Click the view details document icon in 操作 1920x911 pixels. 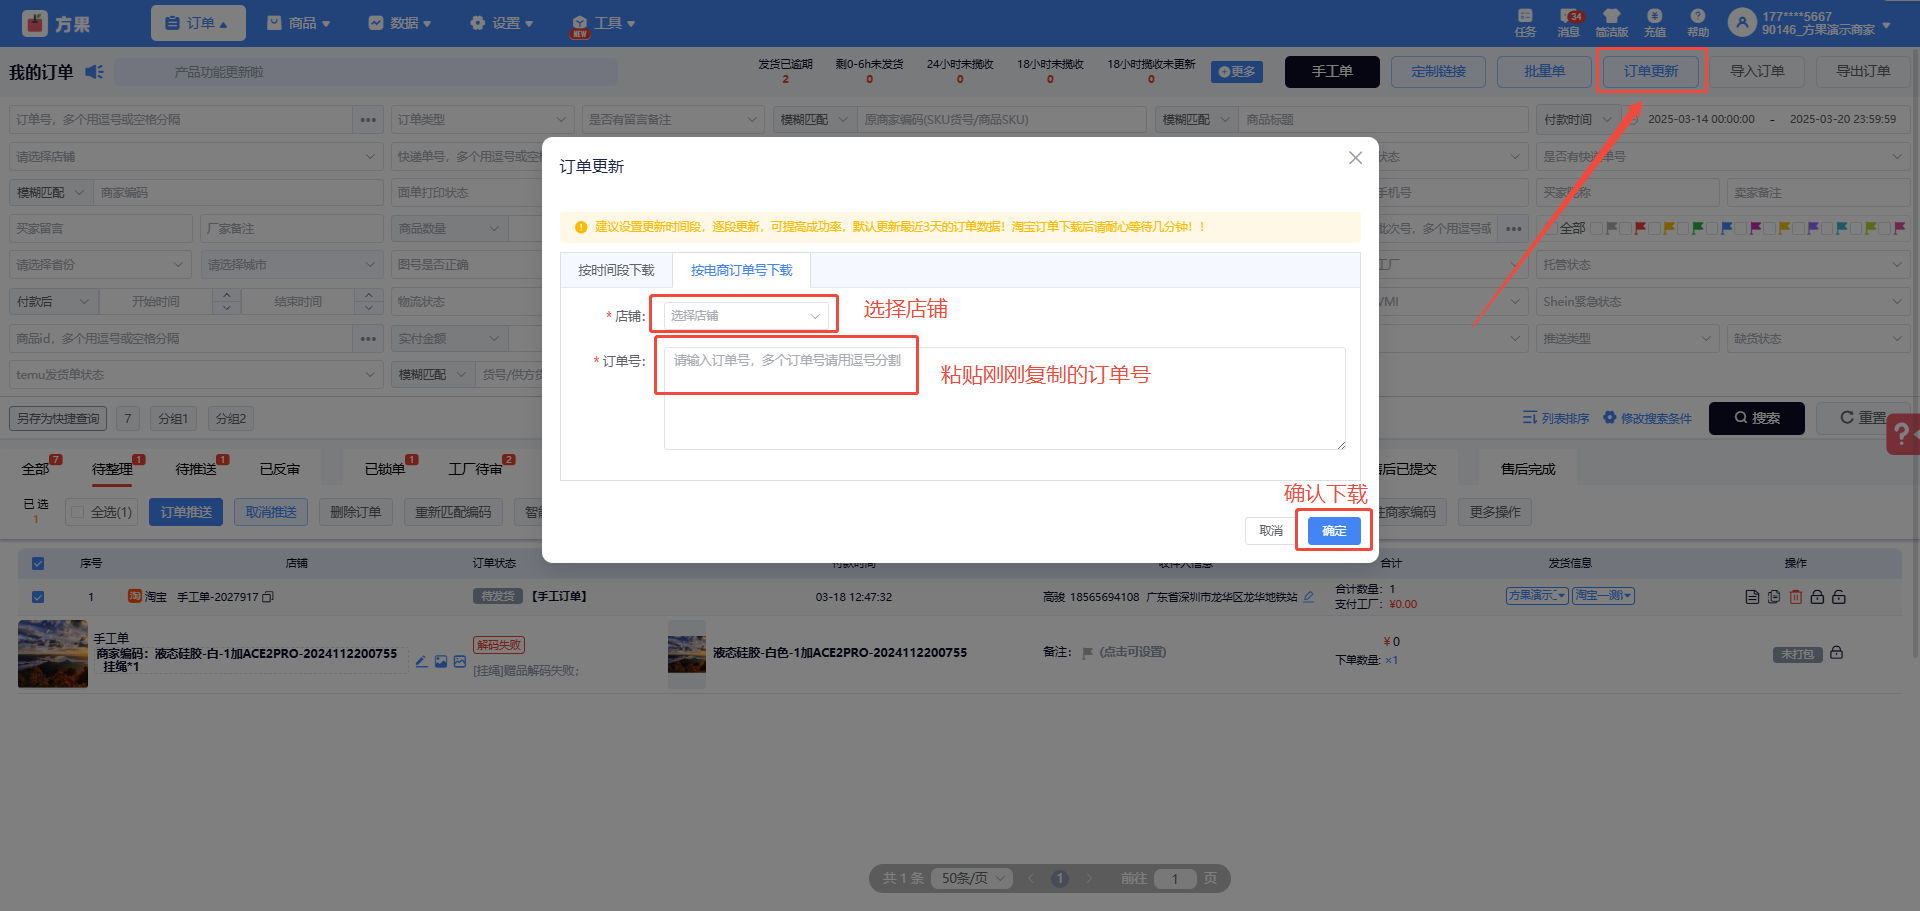pos(1752,597)
